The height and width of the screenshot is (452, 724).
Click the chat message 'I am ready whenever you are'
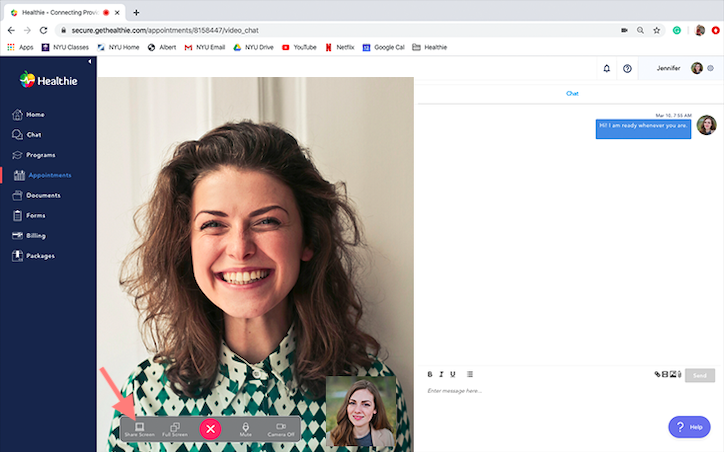[643, 129]
